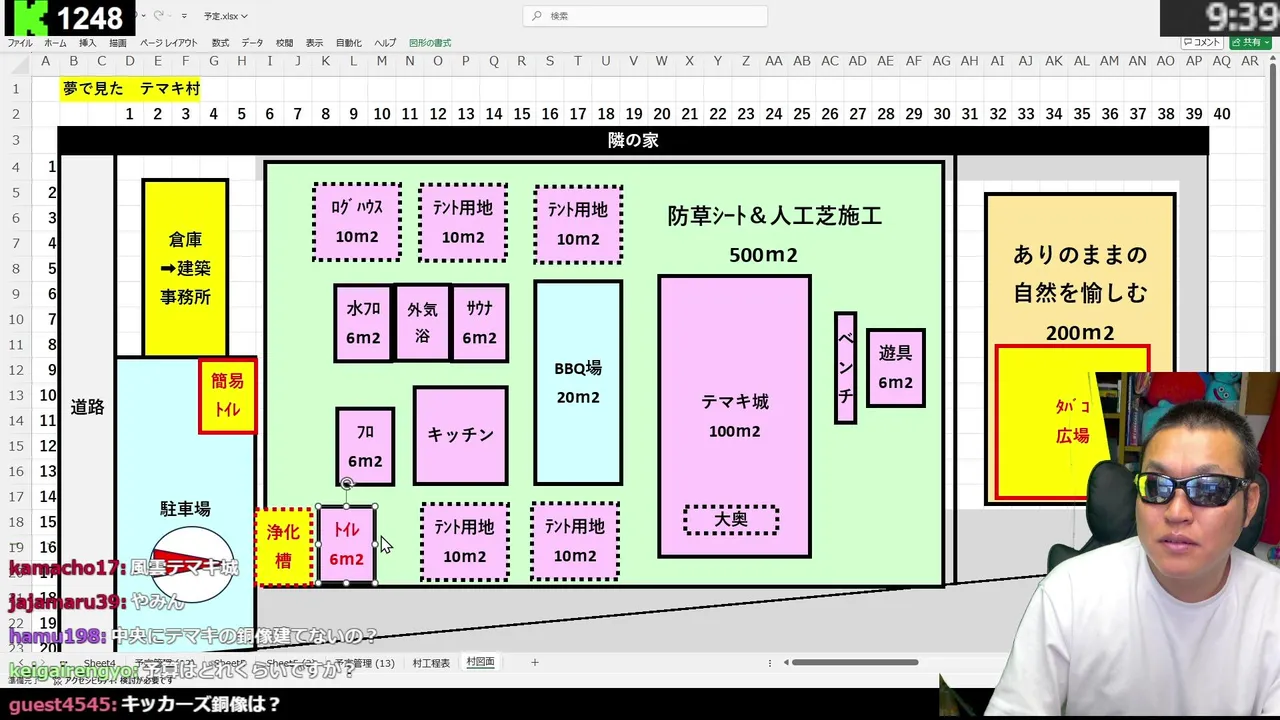Select column header AK
Viewport: 1280px width, 720px height.
(x=1053, y=61)
